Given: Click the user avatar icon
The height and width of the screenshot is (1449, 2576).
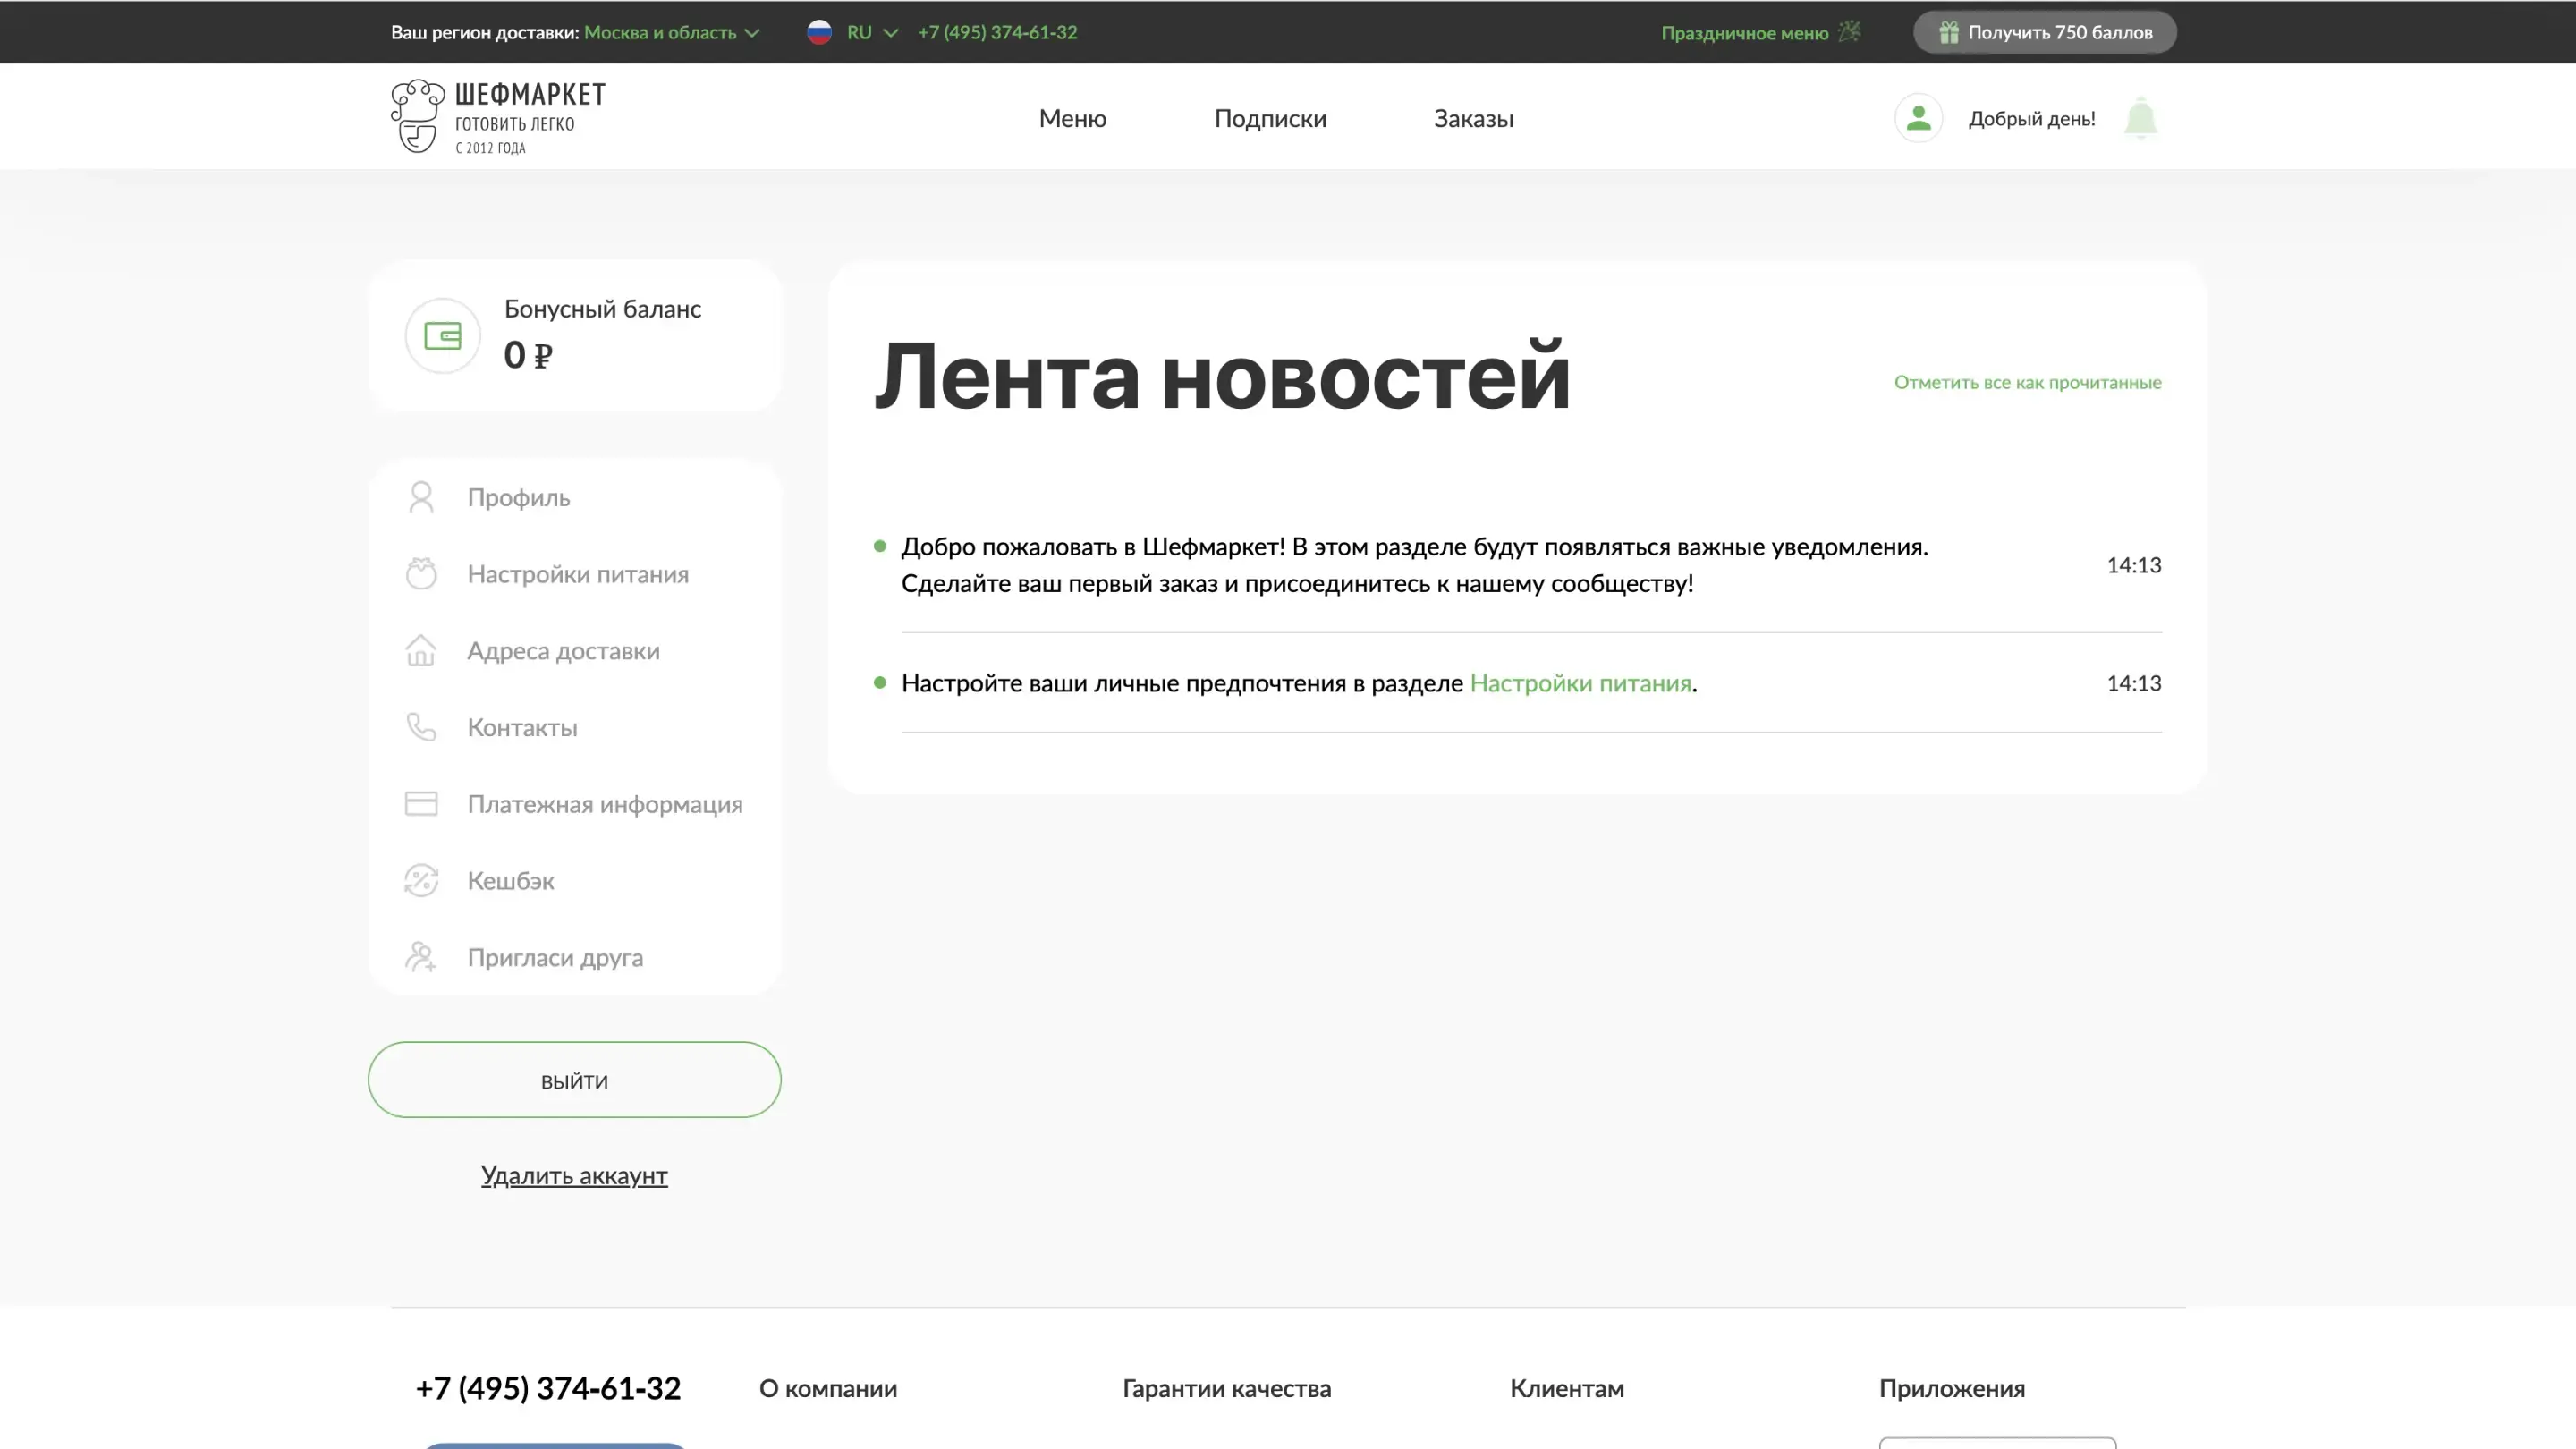Looking at the screenshot, I should [1918, 118].
